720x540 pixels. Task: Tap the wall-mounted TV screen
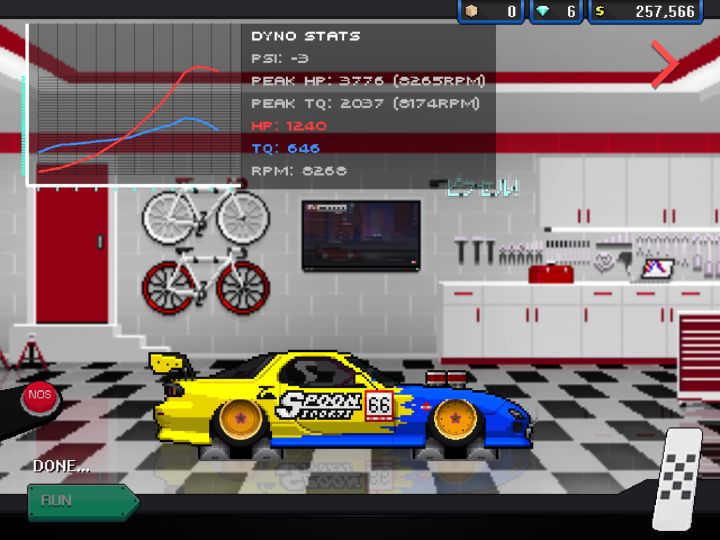click(x=361, y=235)
